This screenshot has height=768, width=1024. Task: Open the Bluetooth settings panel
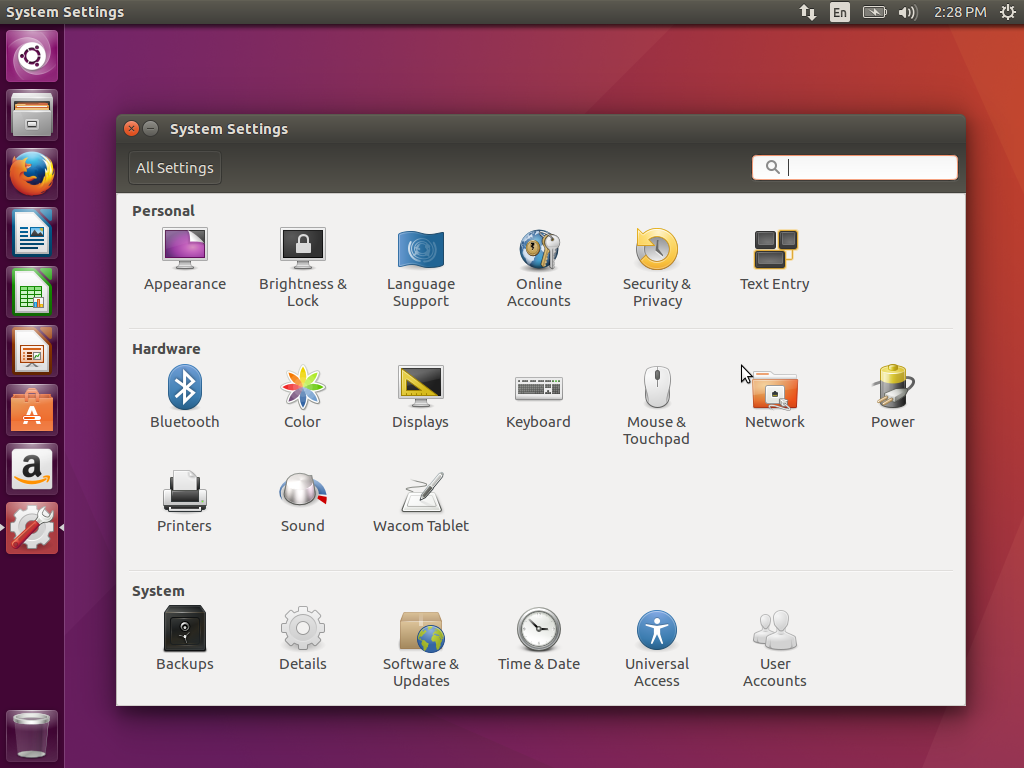pos(185,397)
